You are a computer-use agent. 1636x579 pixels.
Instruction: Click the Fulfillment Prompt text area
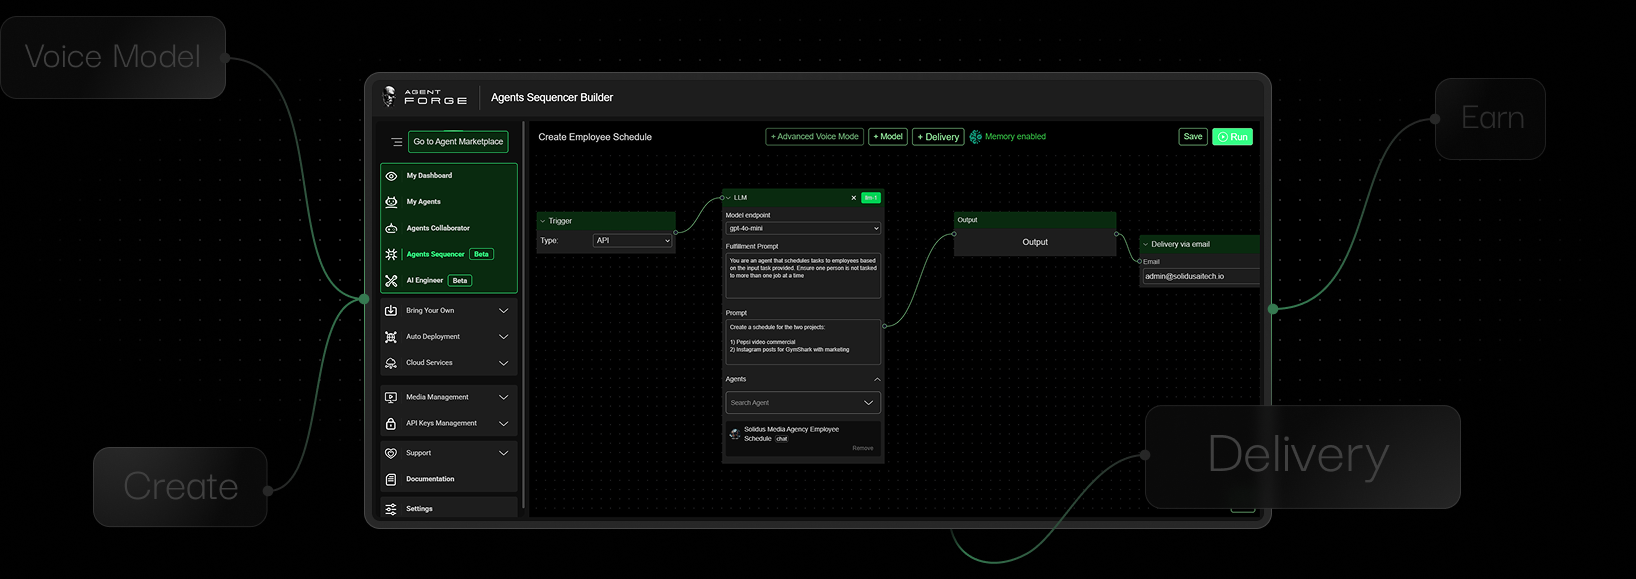(x=803, y=275)
